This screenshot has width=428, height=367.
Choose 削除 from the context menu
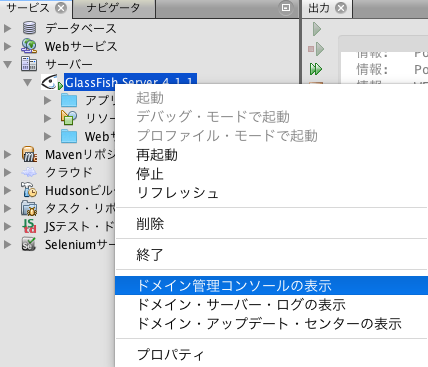(271, 223)
